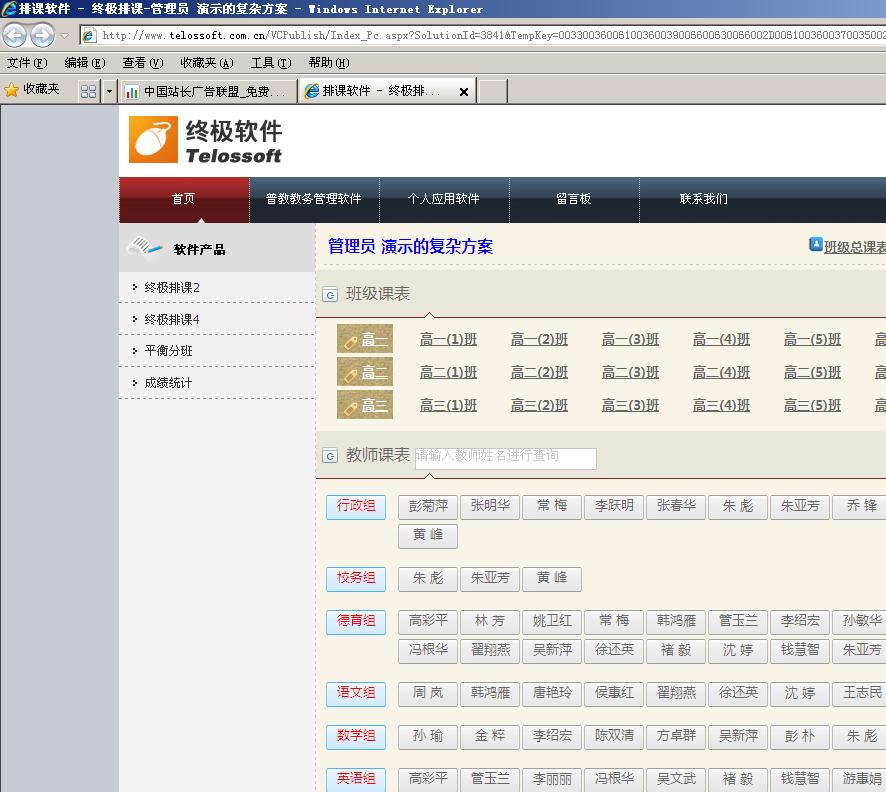This screenshot has height=792, width=886.
Task: Click the Favorites star icon
Action: [11, 89]
